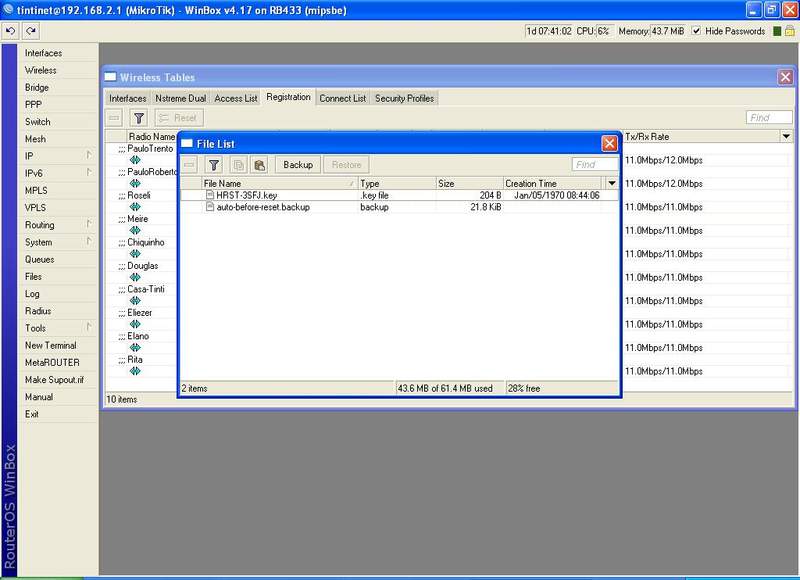800x580 pixels.
Task: Click the registration arrow icon under Meire
Action: click(x=135, y=230)
